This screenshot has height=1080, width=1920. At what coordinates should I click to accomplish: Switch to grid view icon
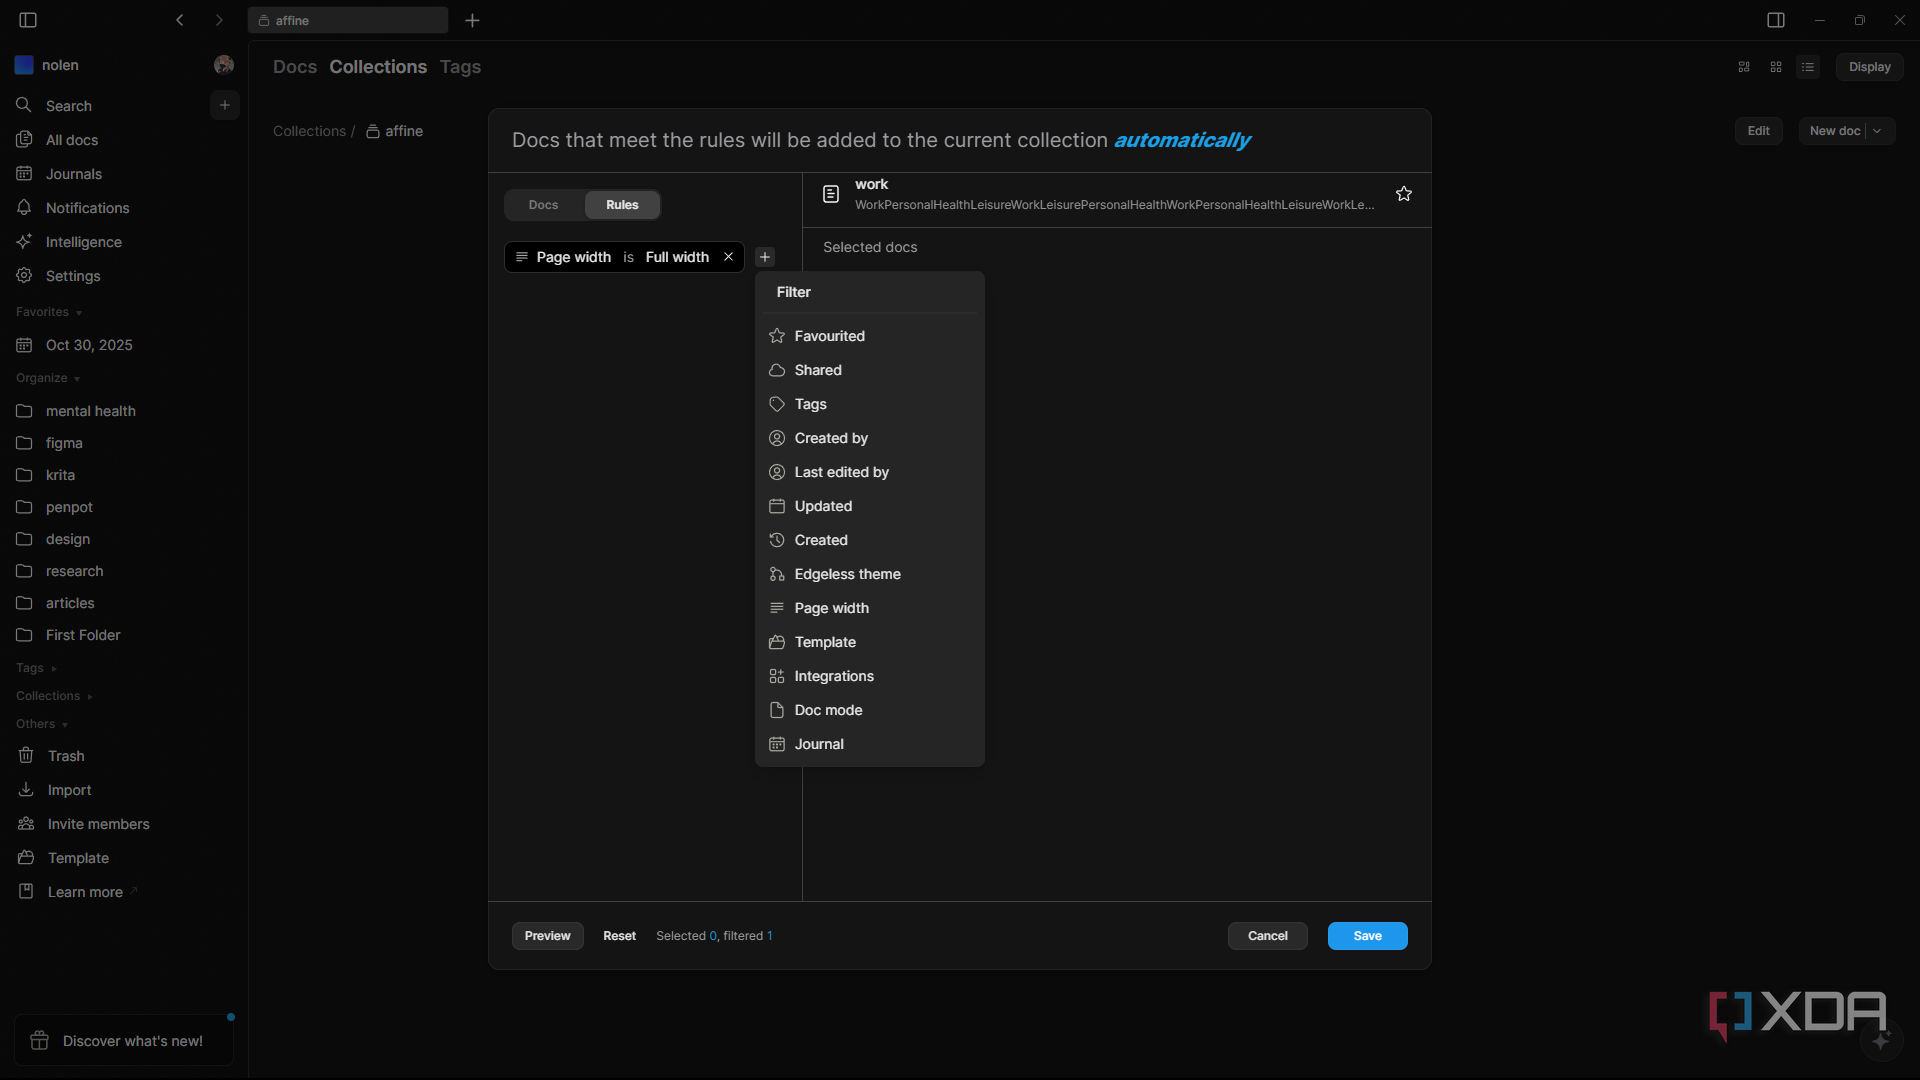pyautogui.click(x=1776, y=67)
